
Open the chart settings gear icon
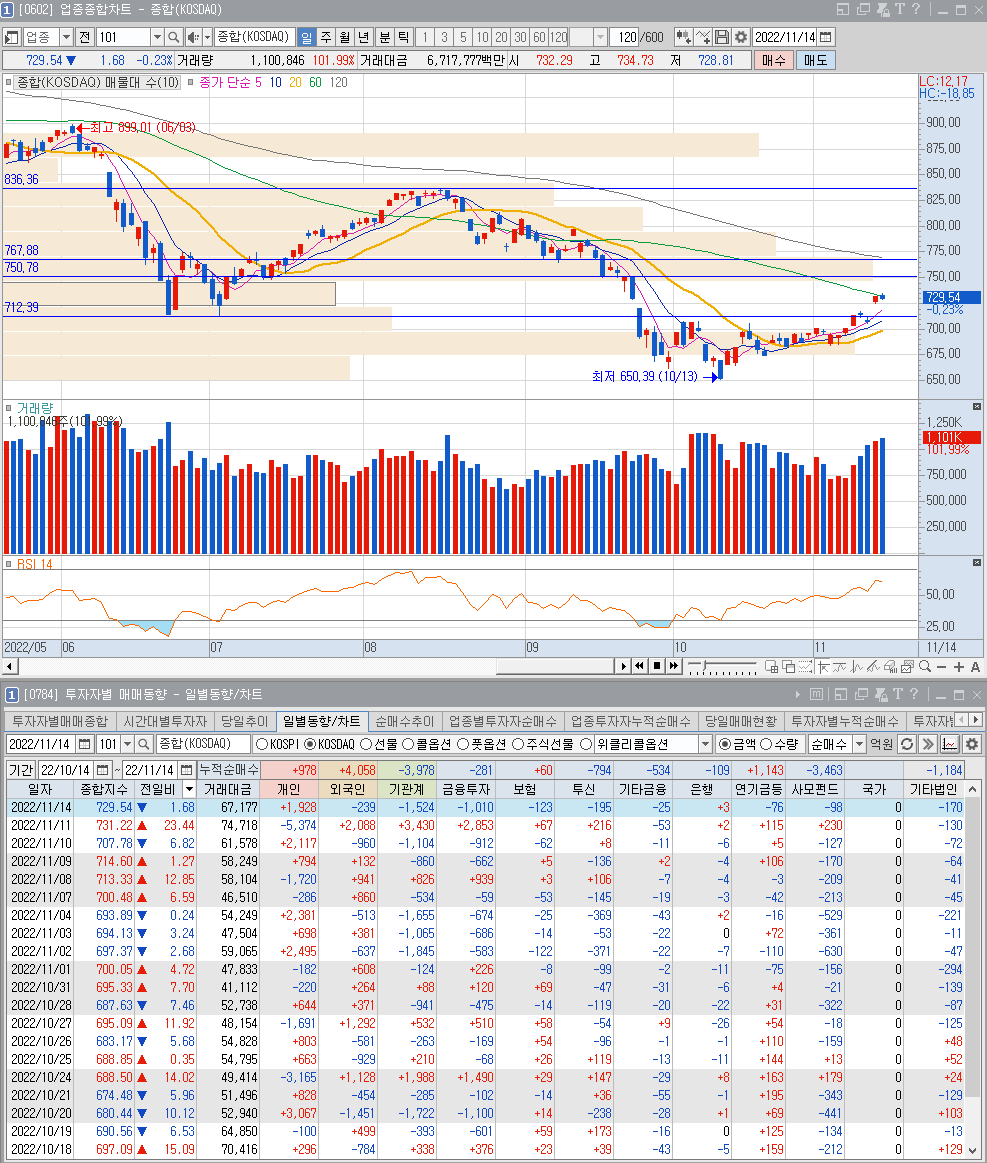[x=741, y=37]
